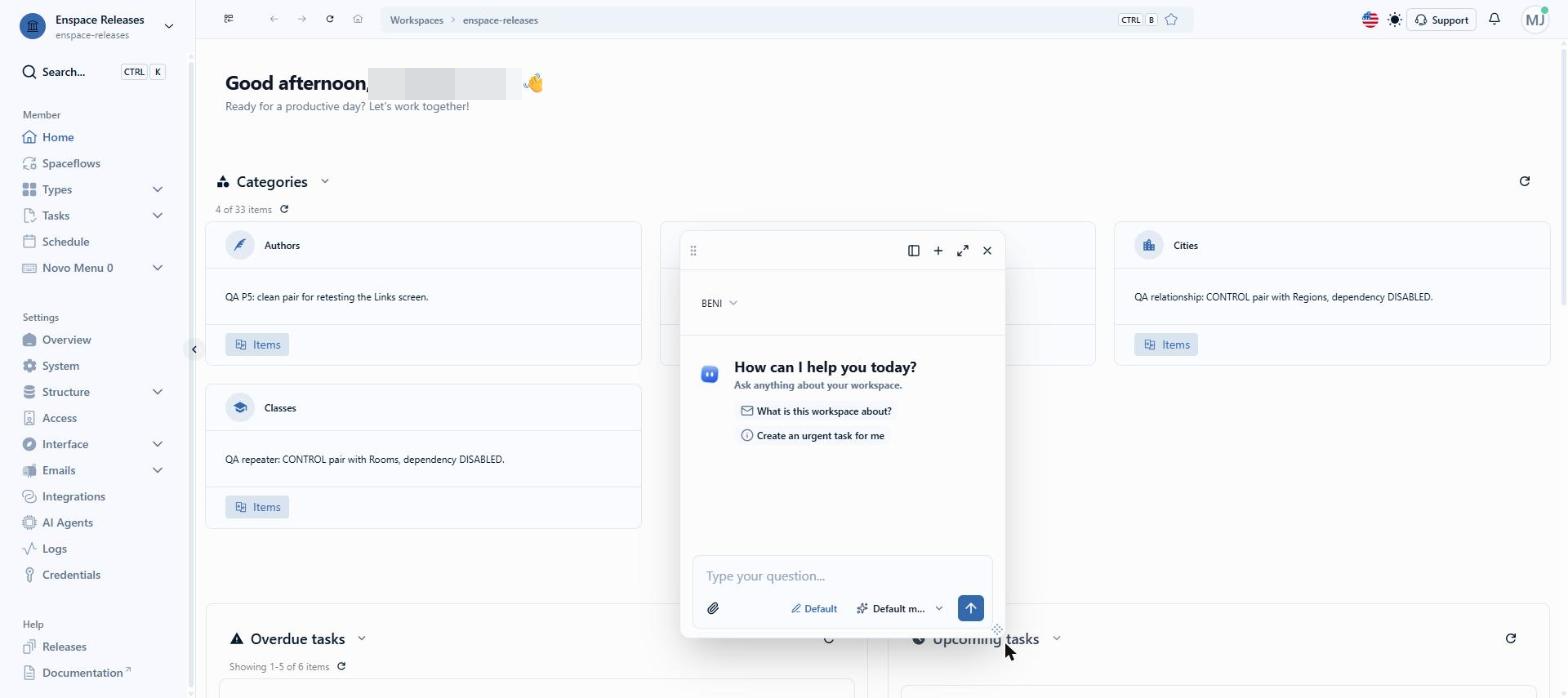Click the sidebar toggle icon in top bar
The image size is (1568, 698).
click(229, 19)
